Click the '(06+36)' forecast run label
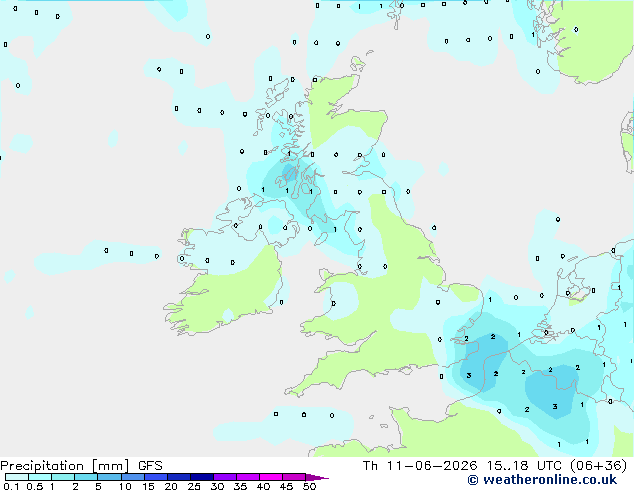Image resolution: width=634 pixels, height=490 pixels. (x=598, y=466)
